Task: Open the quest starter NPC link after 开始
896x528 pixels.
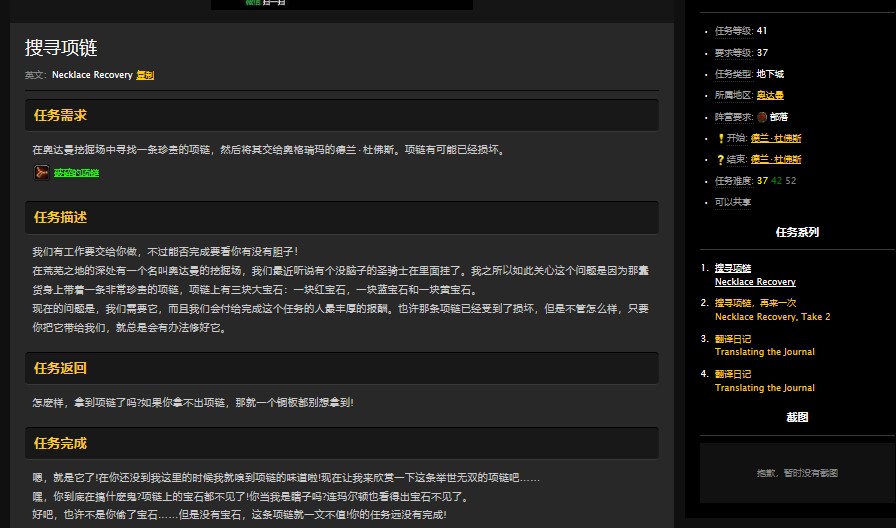Action: tap(776, 138)
